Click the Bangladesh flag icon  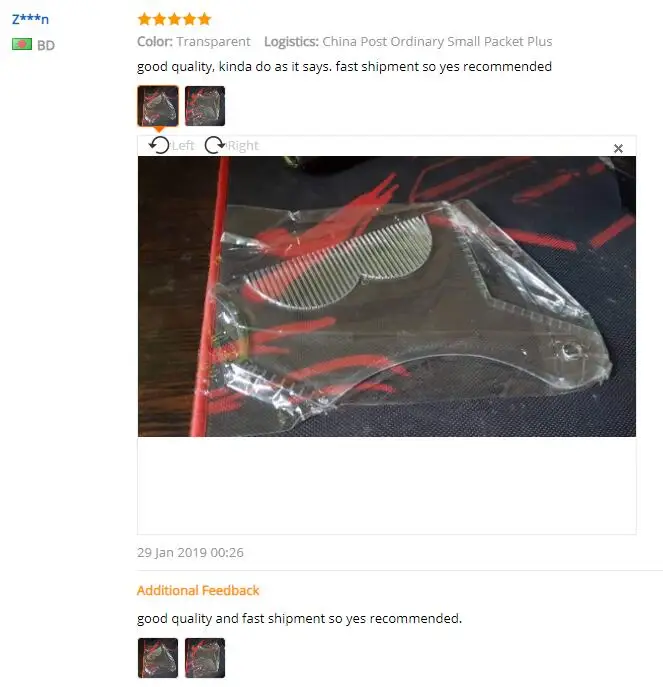click(22, 44)
